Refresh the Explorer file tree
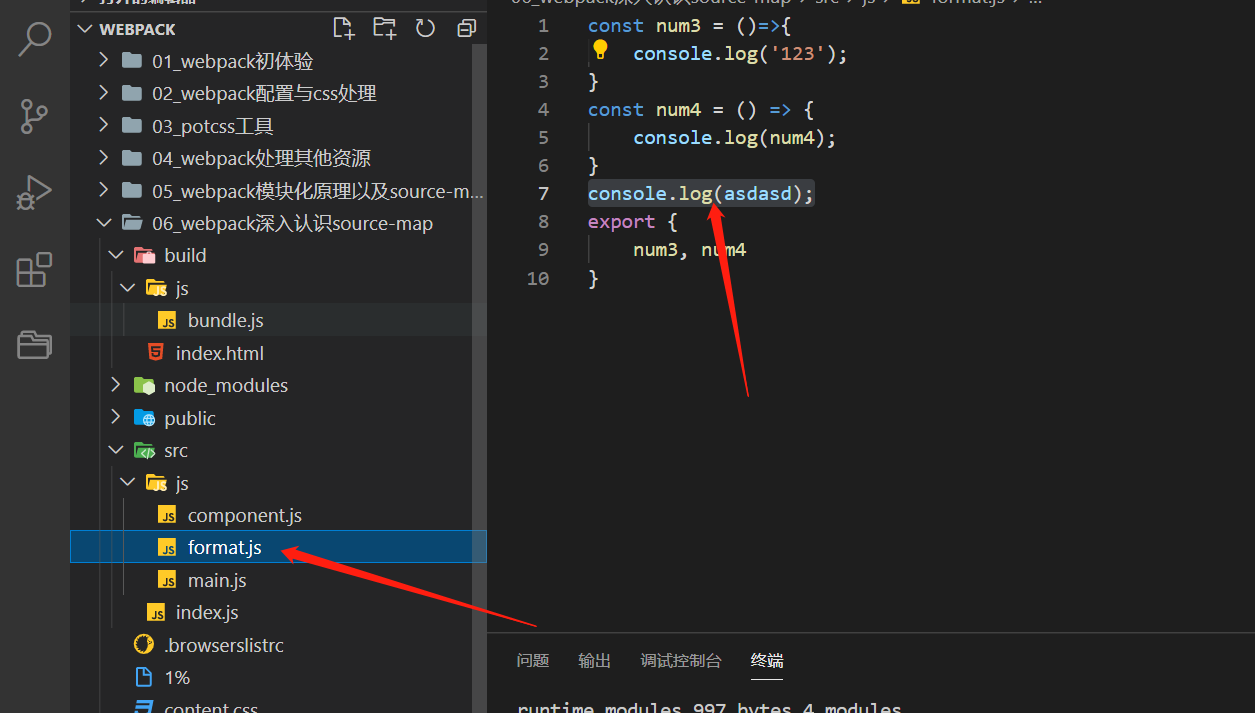 [x=425, y=28]
